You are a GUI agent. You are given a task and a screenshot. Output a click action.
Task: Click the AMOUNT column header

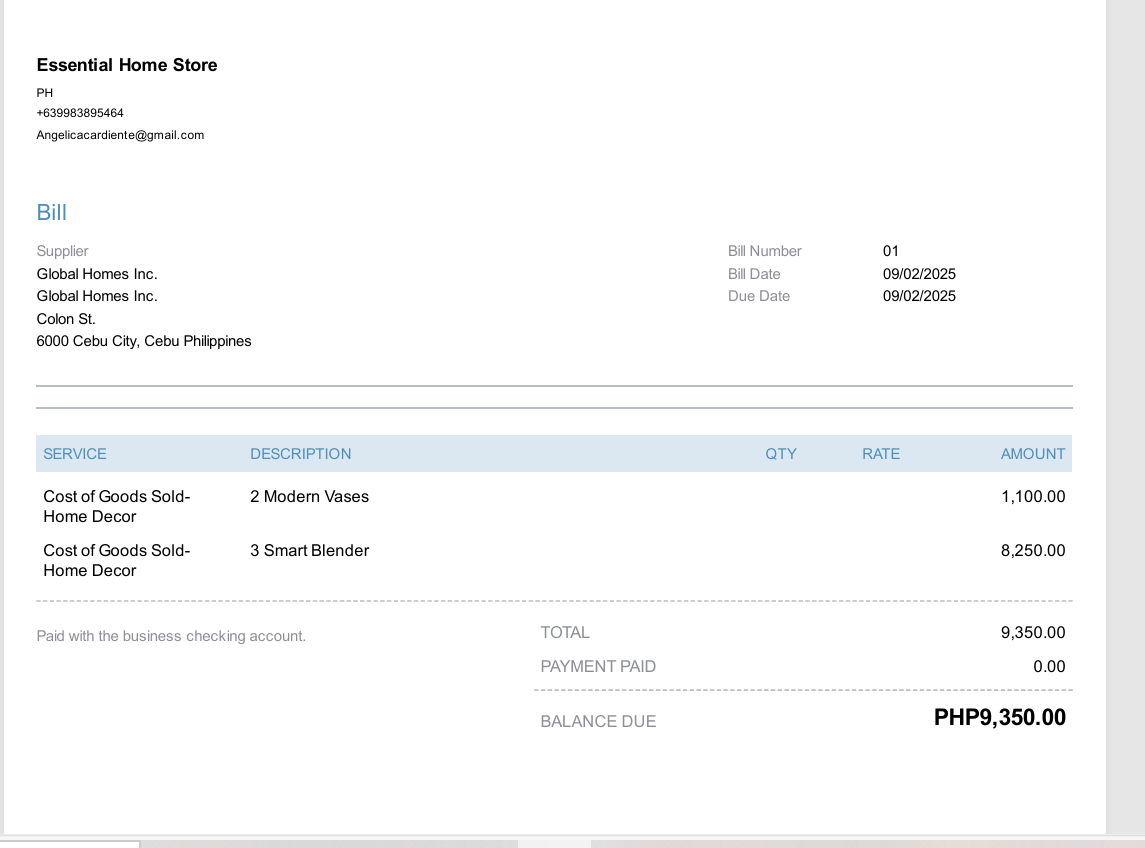pyautogui.click(x=1033, y=454)
